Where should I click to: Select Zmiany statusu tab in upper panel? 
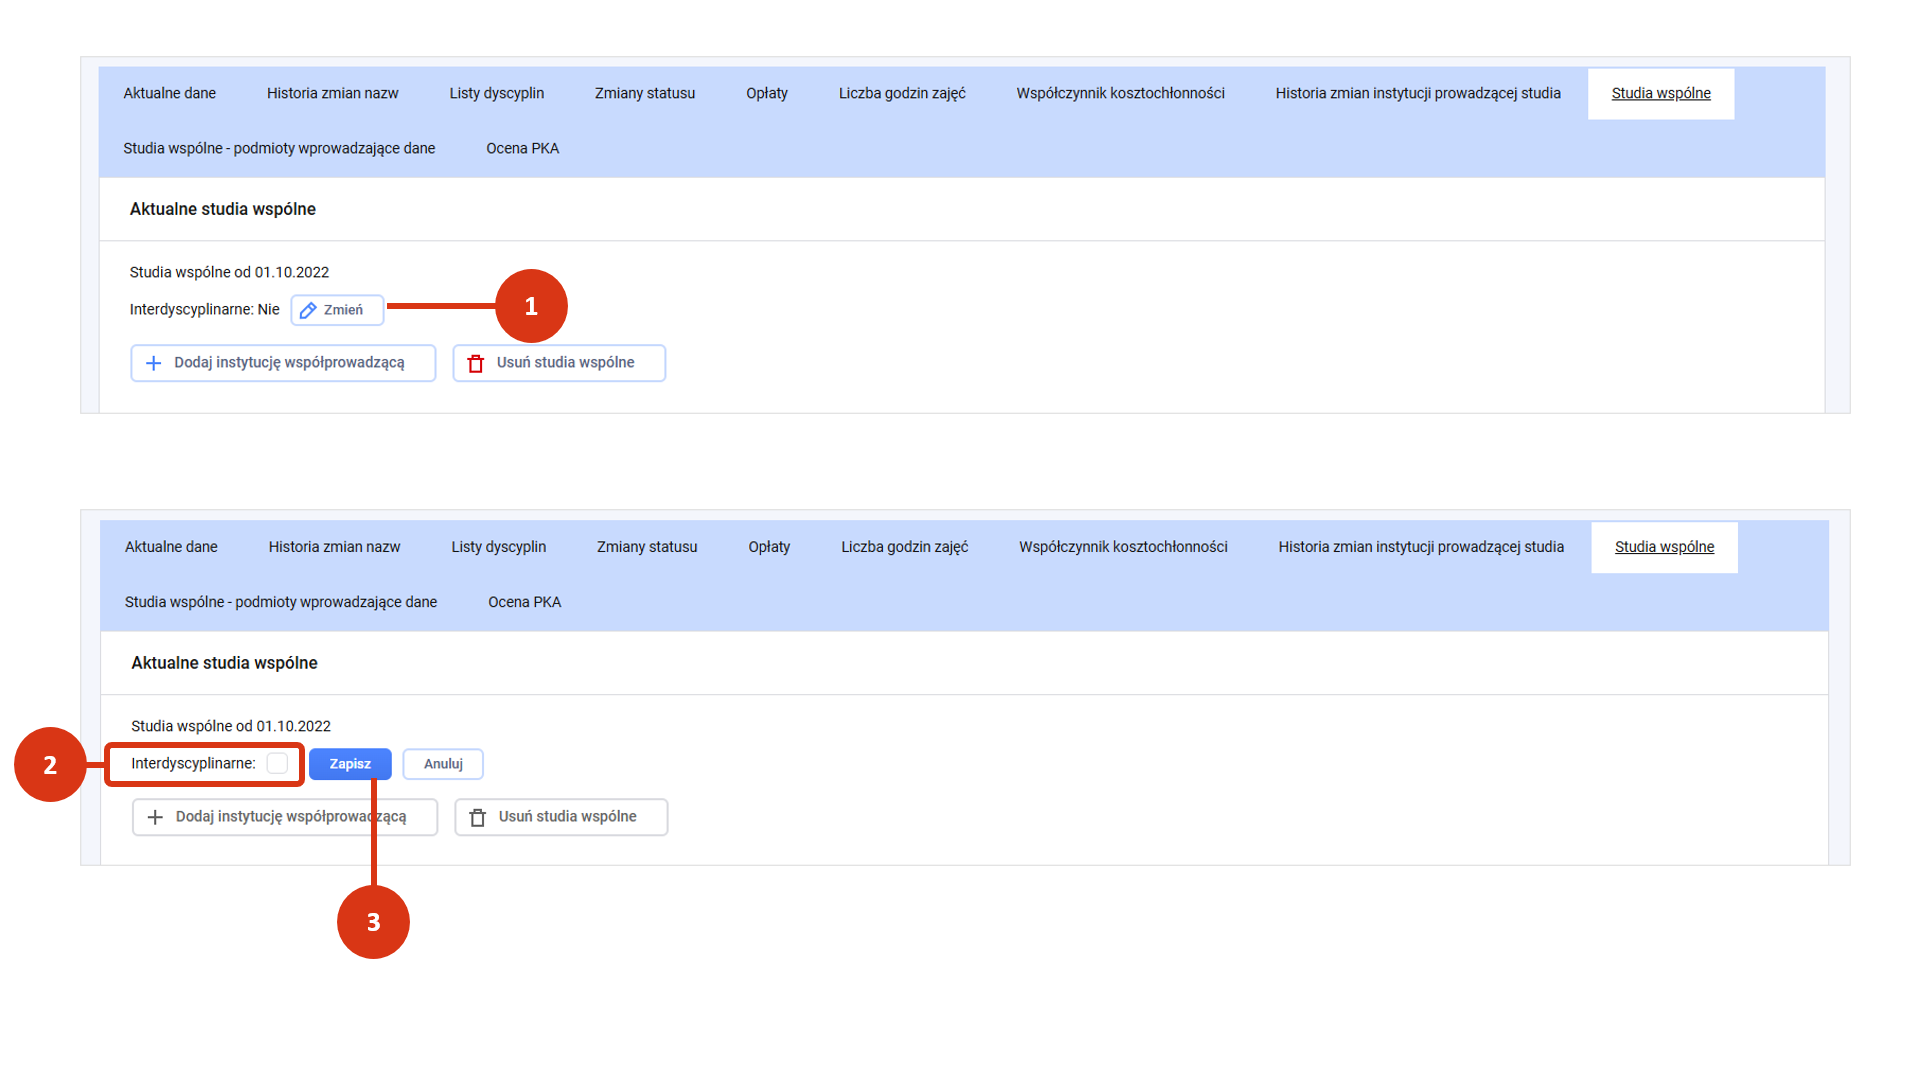[644, 93]
